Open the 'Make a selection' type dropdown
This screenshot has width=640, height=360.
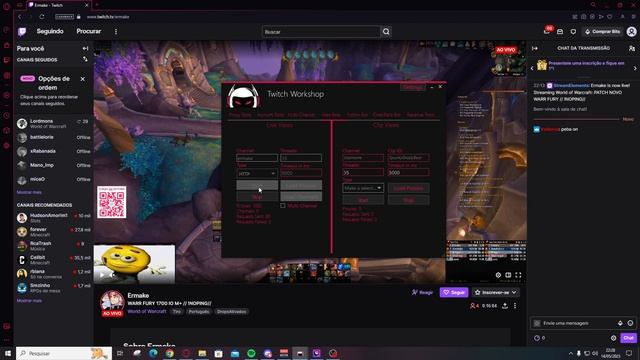(x=363, y=188)
